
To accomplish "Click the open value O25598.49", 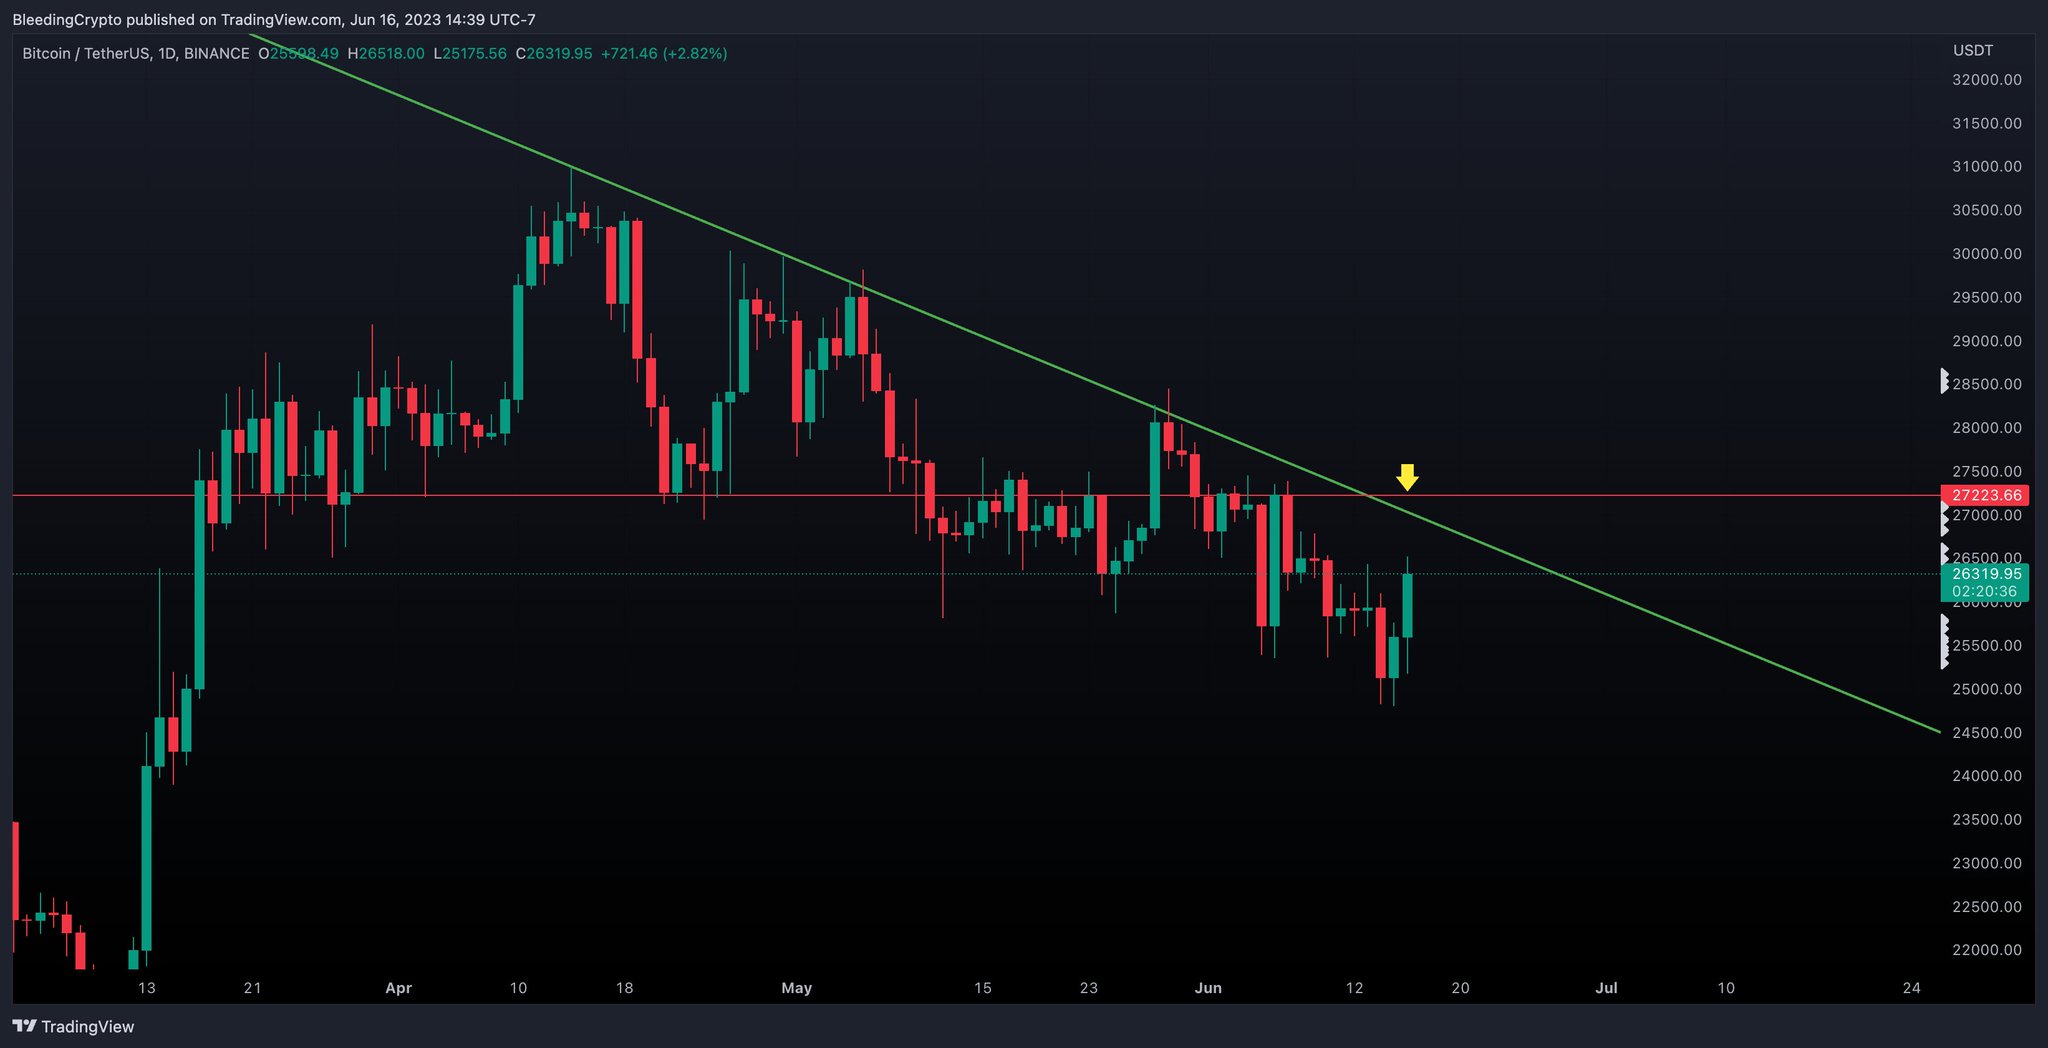I will (x=298, y=53).
